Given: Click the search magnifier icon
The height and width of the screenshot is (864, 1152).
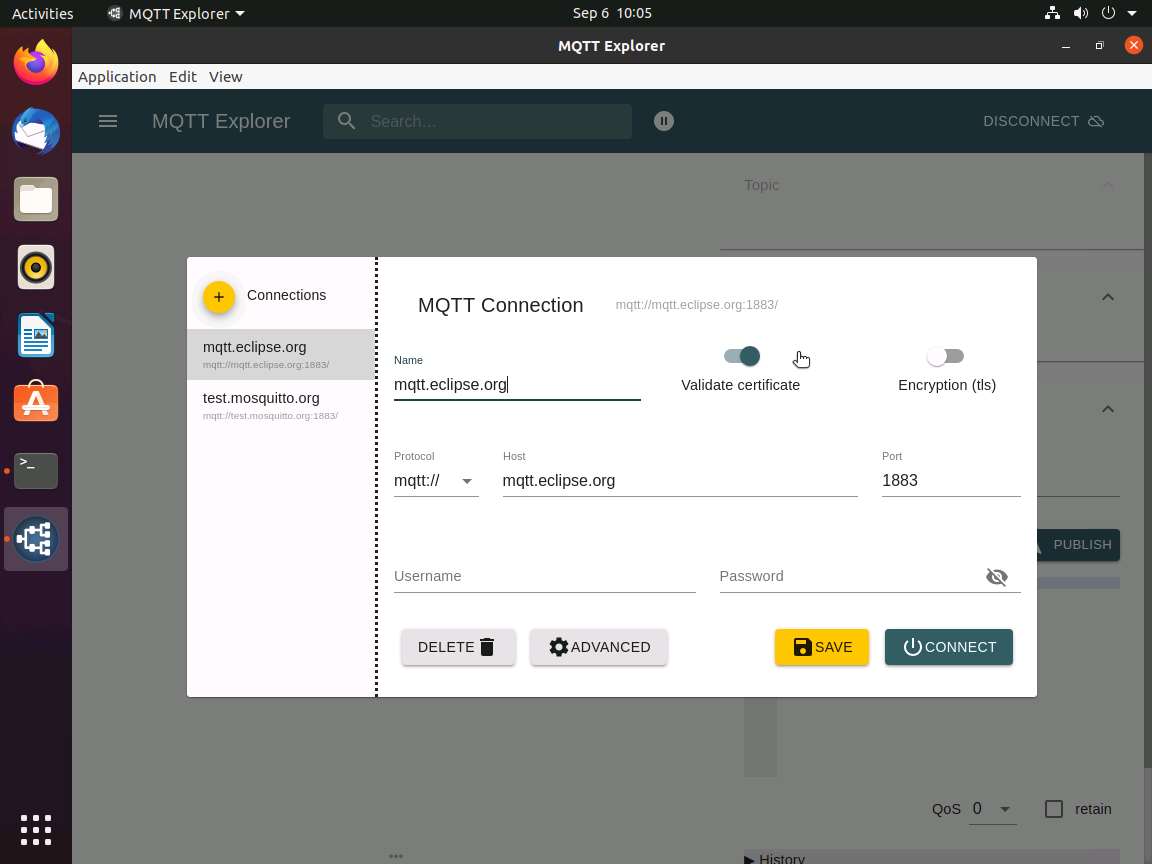Looking at the screenshot, I should click(x=346, y=121).
